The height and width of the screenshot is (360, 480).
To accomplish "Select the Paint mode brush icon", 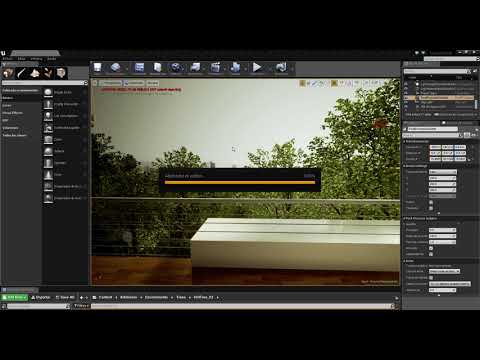I will 22,73.
